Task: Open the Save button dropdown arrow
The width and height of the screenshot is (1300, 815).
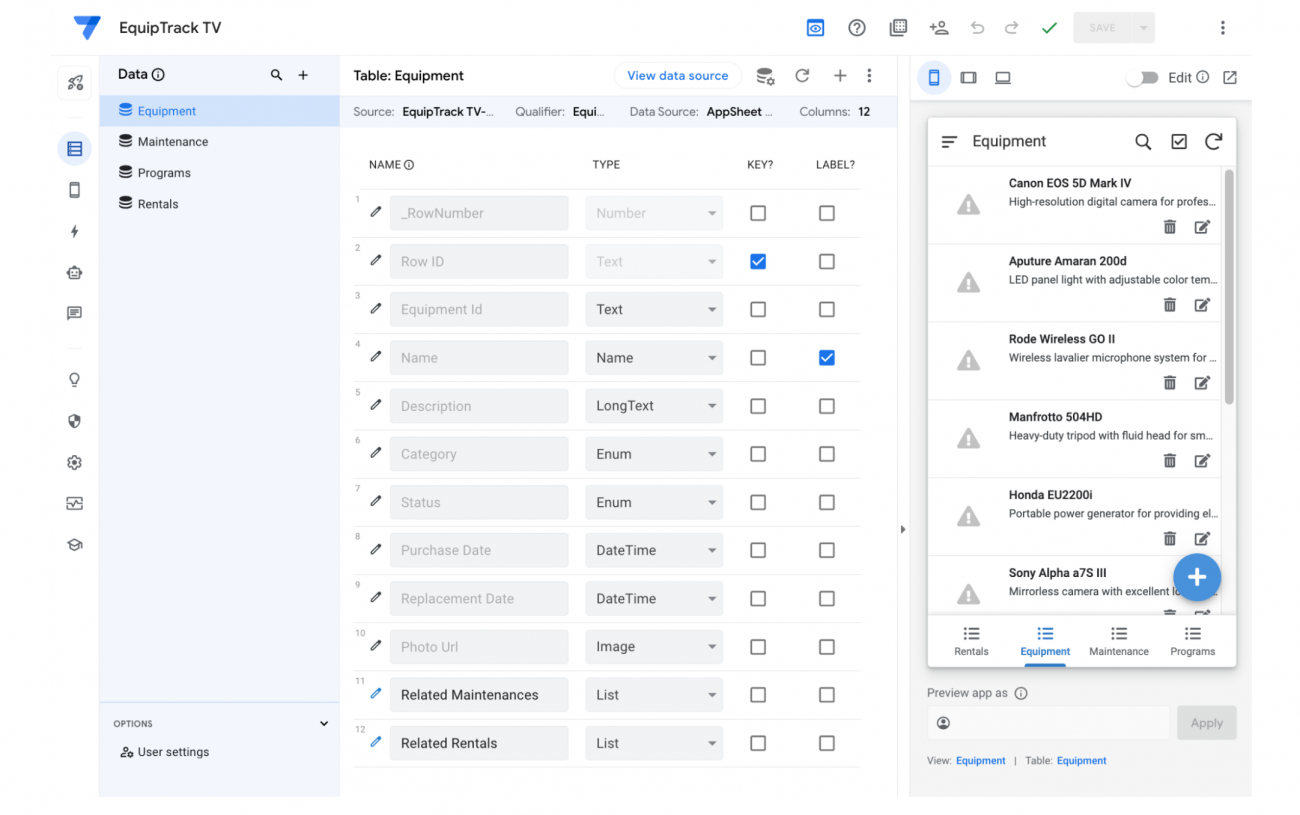Action: point(1143,28)
